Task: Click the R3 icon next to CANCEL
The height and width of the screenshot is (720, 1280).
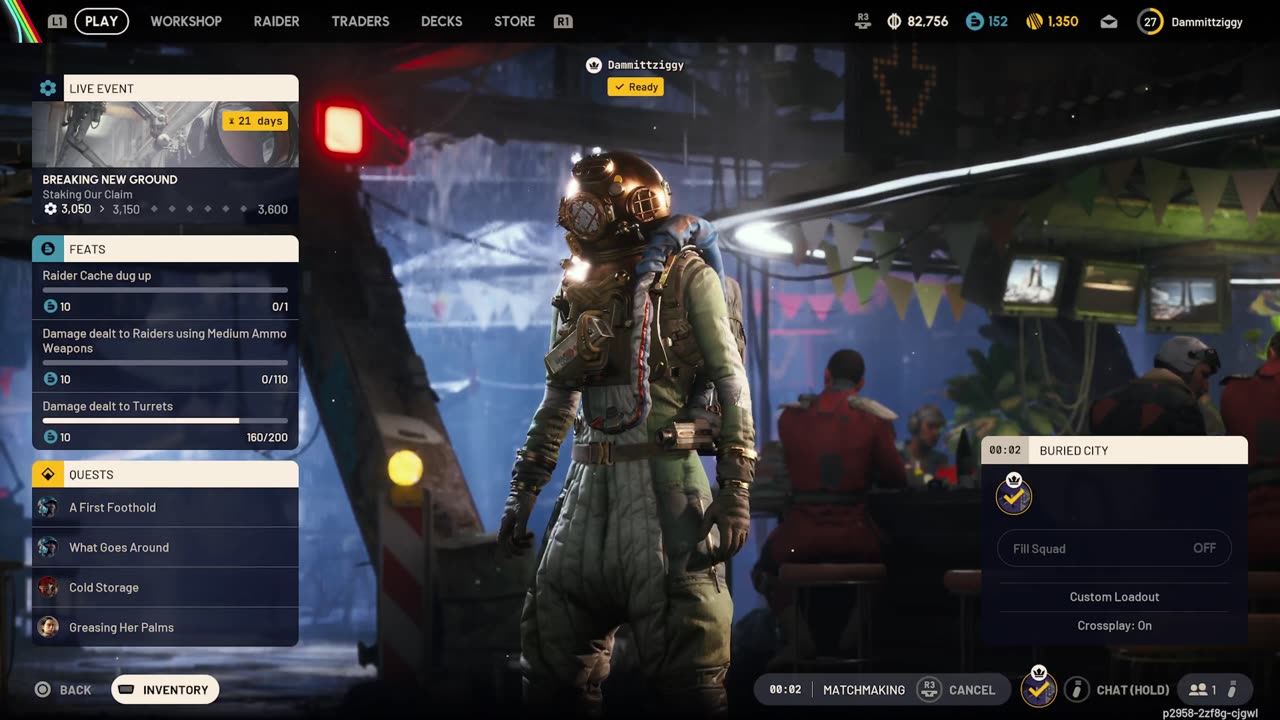Action: click(x=929, y=690)
